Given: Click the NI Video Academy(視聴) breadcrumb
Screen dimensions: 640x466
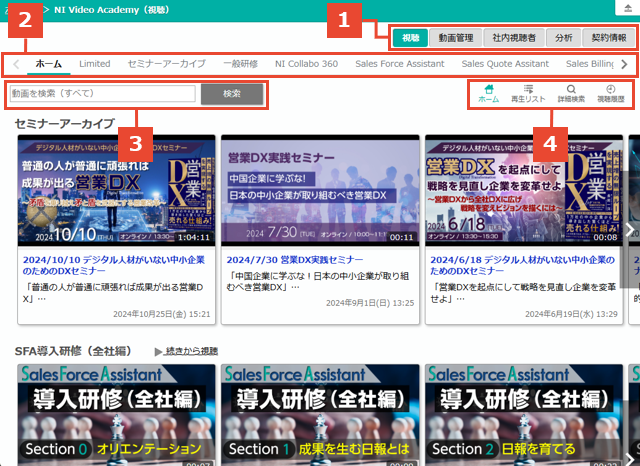Looking at the screenshot, I should tap(111, 10).
